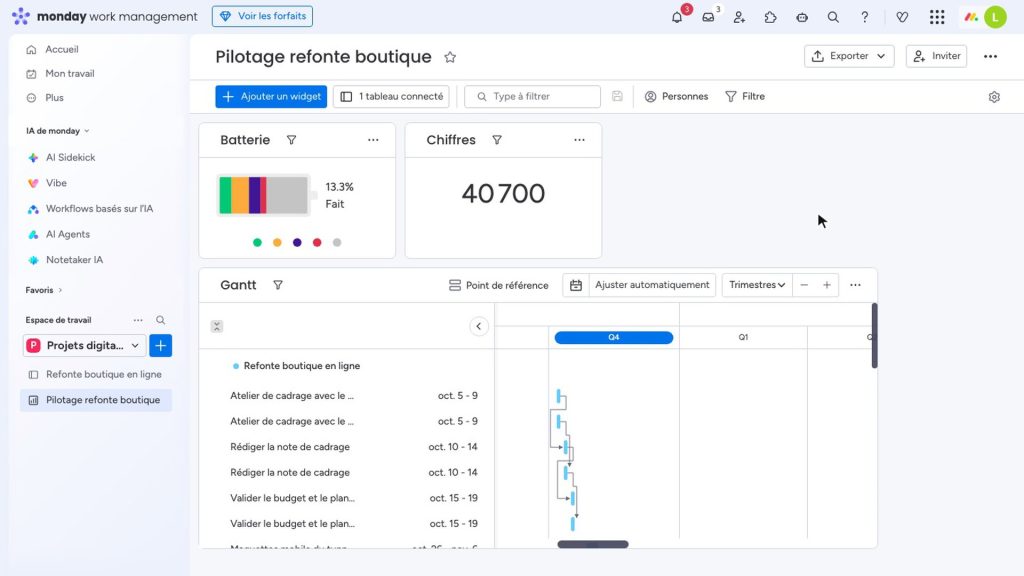Viewport: 1024px width, 576px height.
Task: Click Point de référence
Action: (498, 285)
